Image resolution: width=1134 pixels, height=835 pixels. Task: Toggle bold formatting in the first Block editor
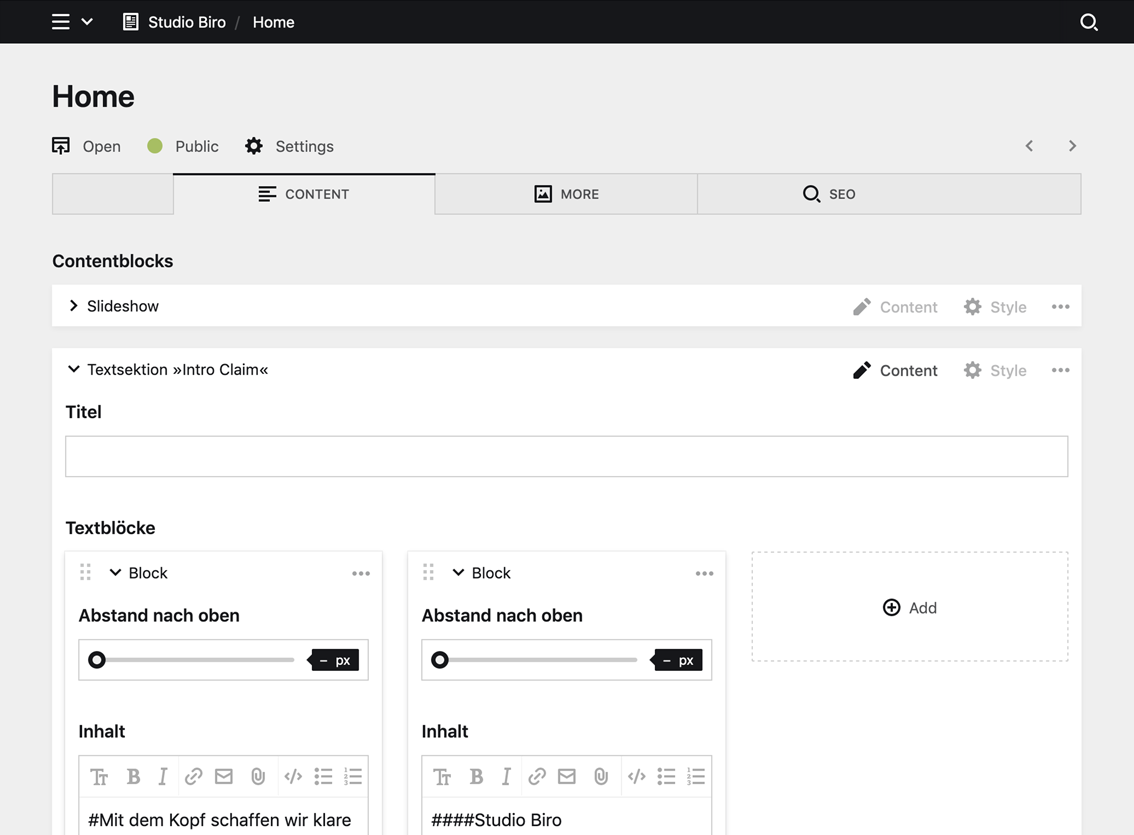tap(133, 776)
